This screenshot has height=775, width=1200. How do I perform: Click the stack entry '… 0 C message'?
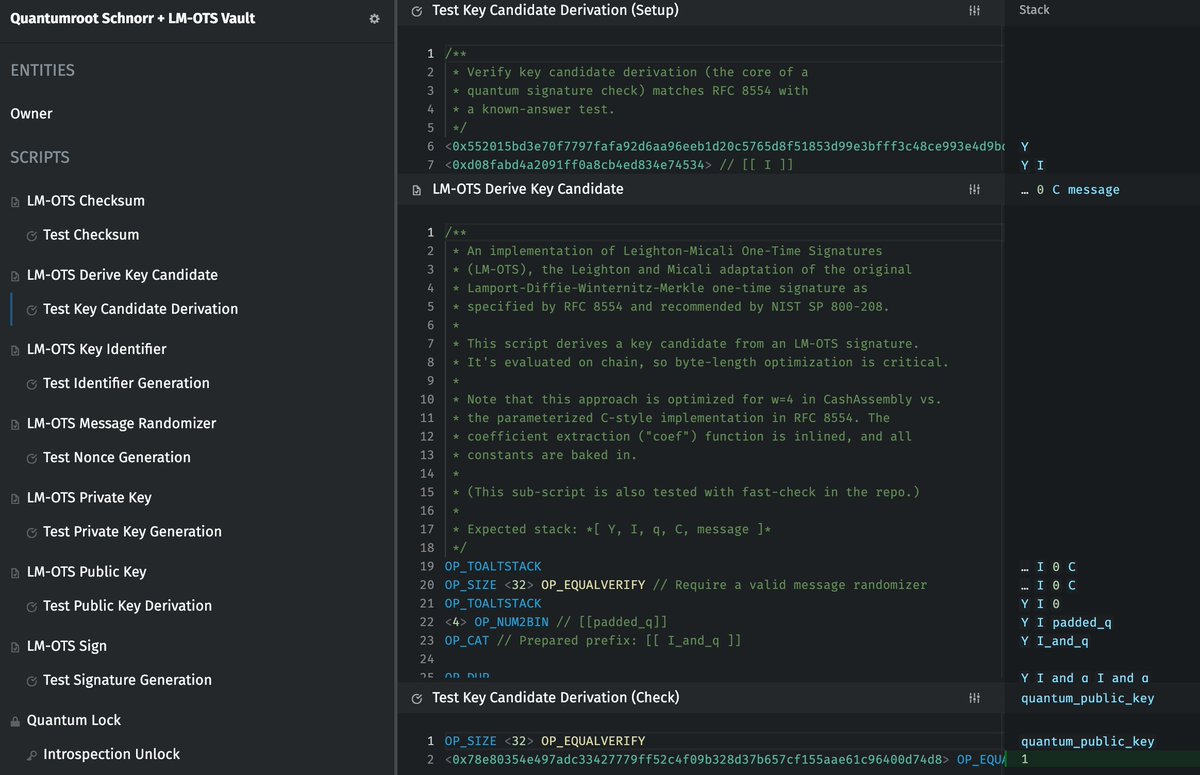click(x=1070, y=190)
